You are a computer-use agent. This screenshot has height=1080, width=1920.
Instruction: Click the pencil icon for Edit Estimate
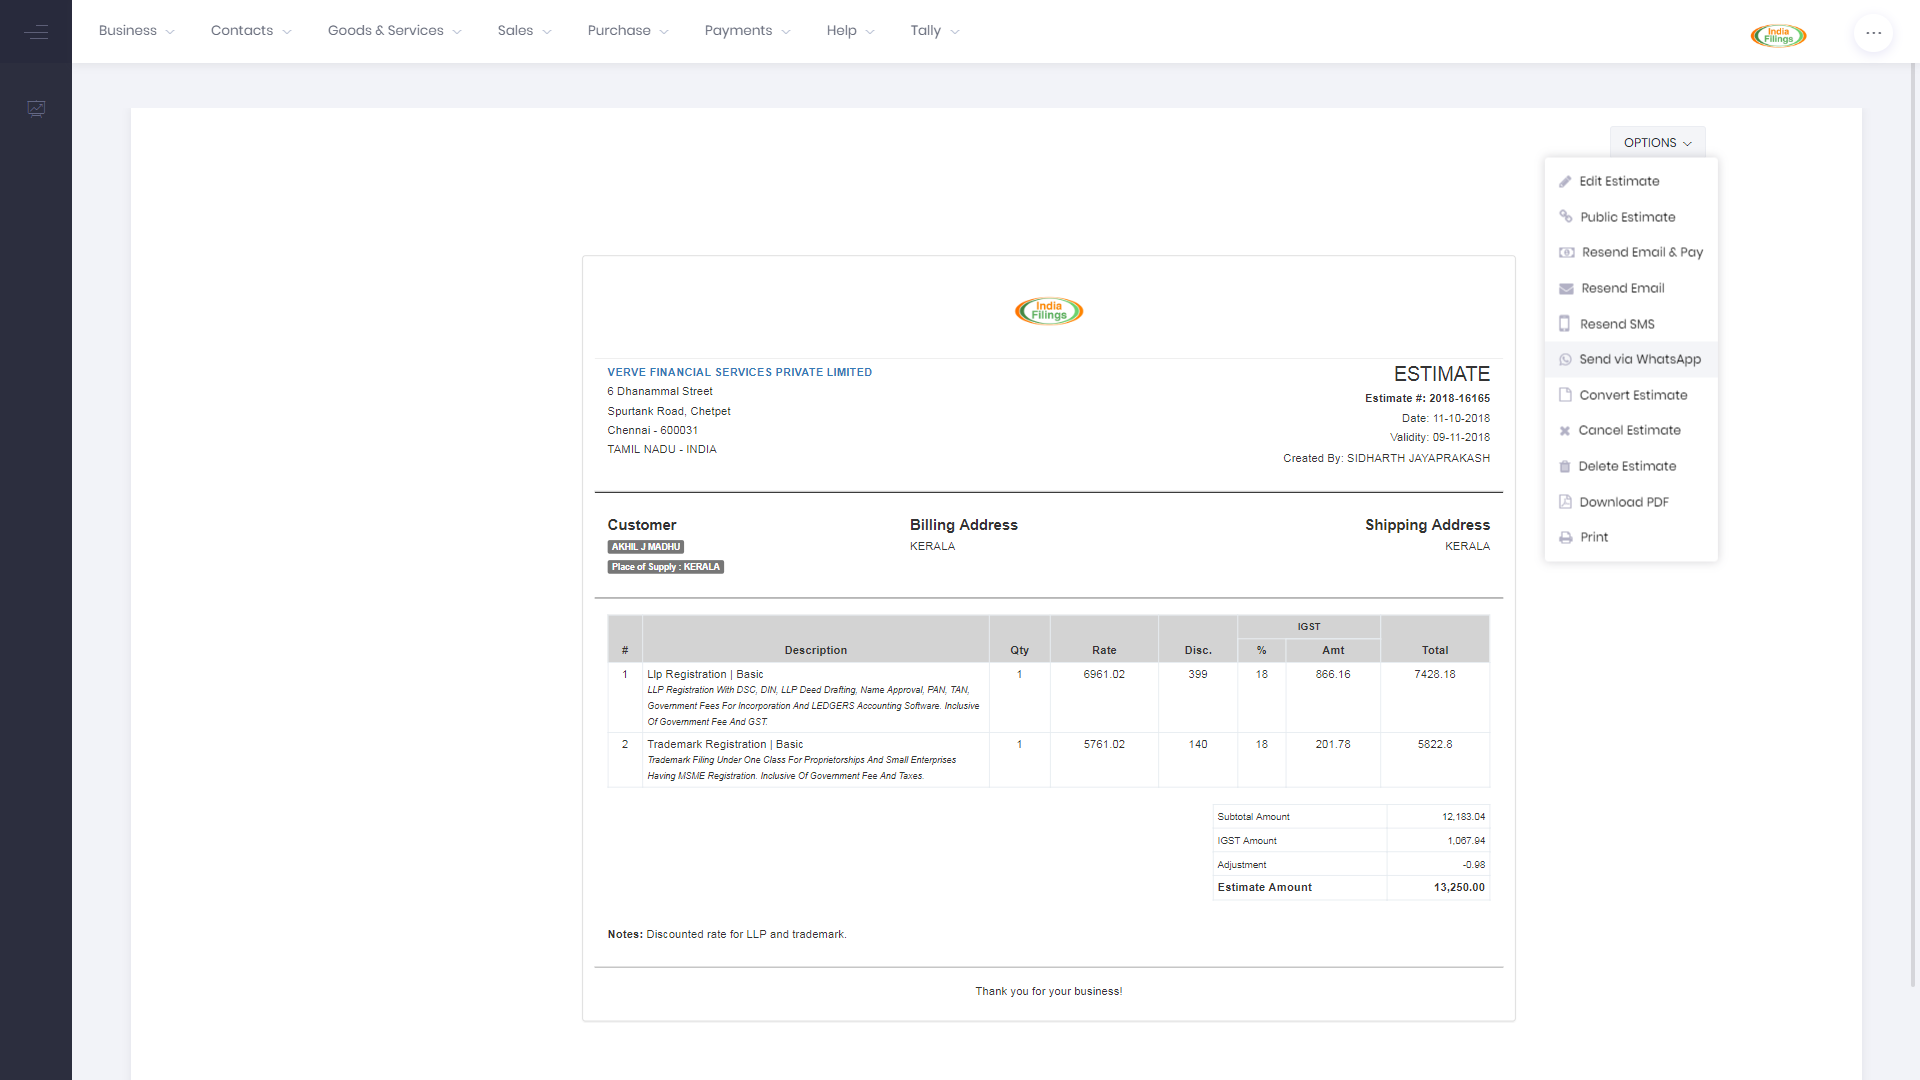pos(1565,182)
